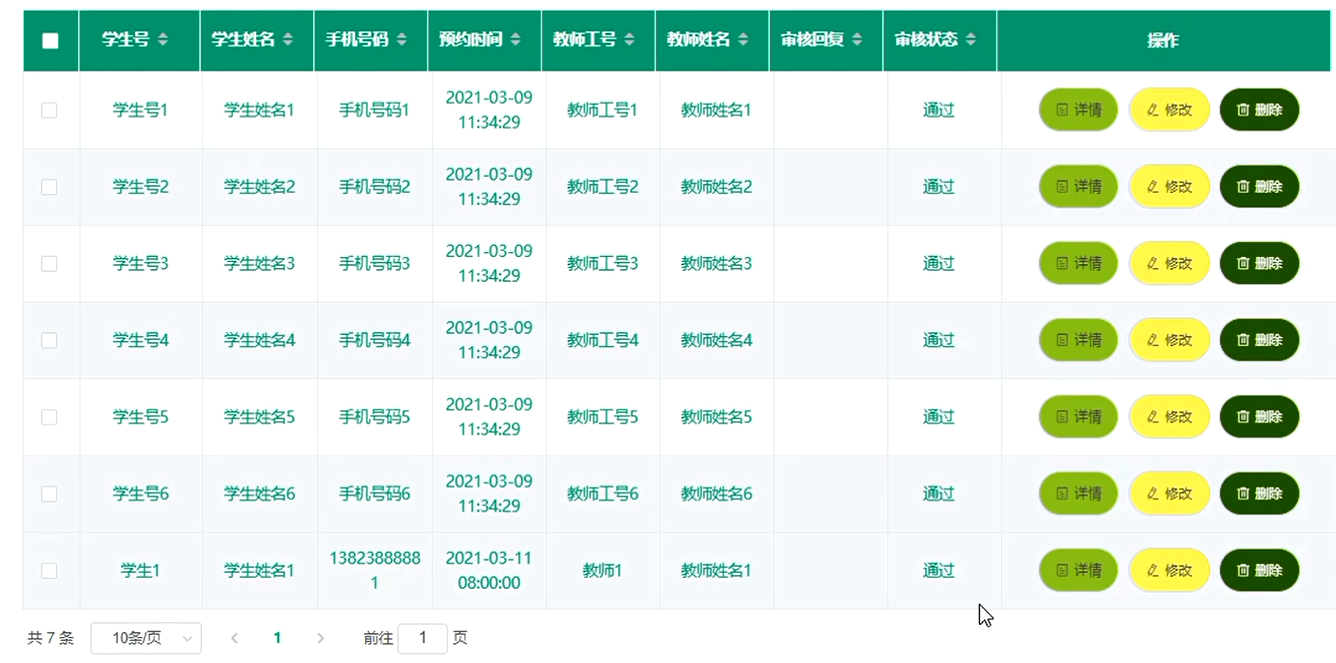The width and height of the screenshot is (1336, 663).
Task: Sort the table by 学生姓名 column arrows
Action: click(x=288, y=40)
